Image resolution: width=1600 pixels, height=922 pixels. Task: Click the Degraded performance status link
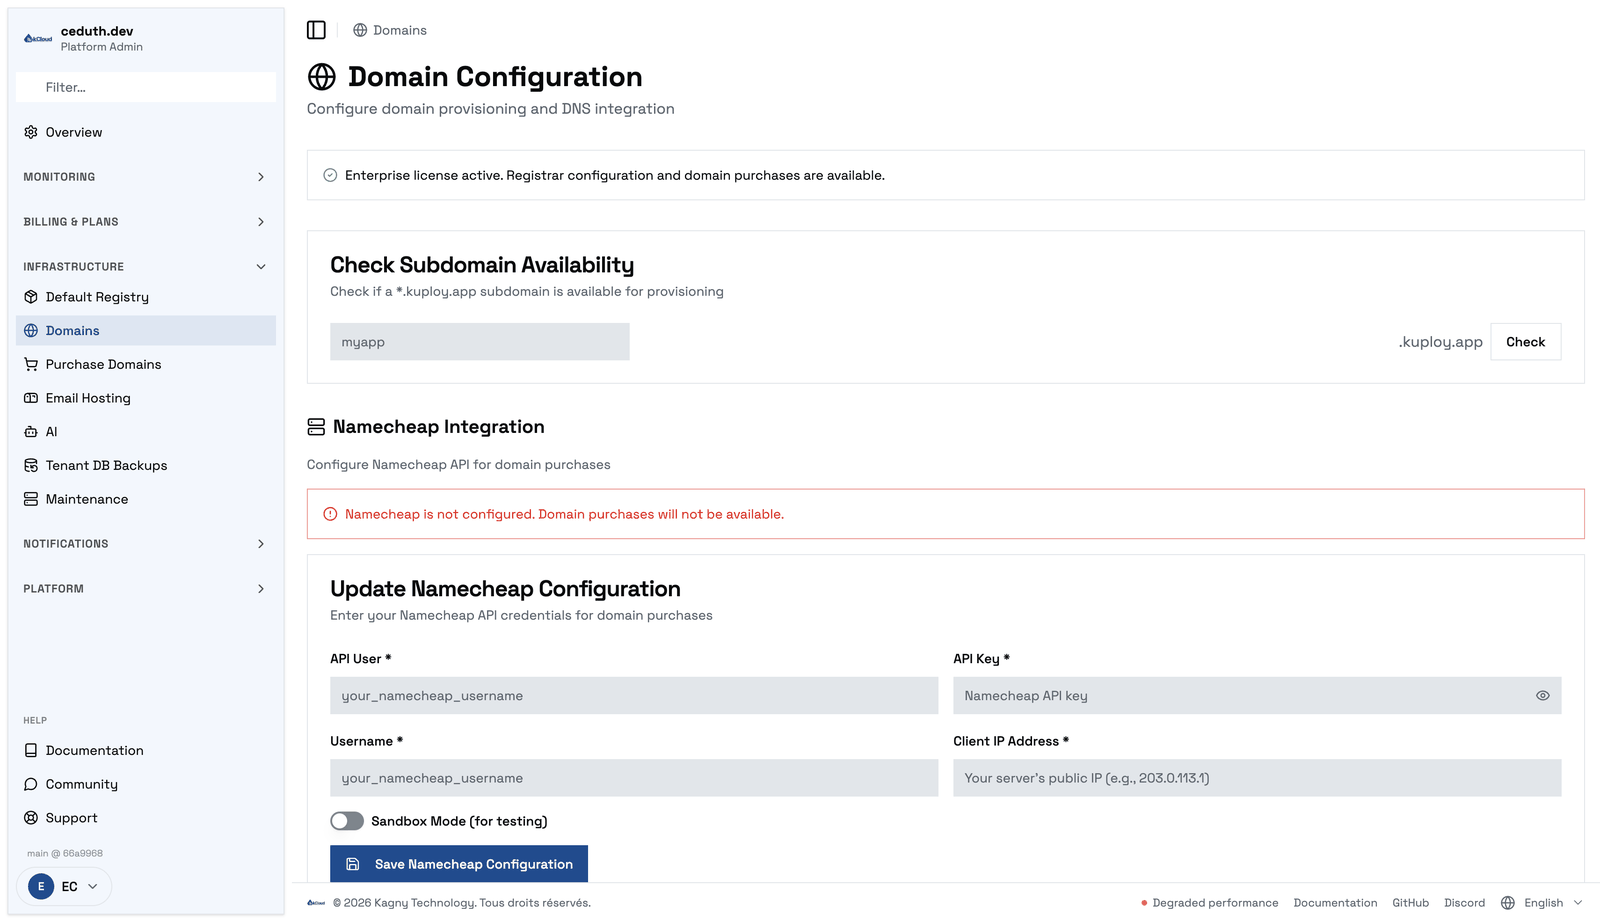(1209, 903)
